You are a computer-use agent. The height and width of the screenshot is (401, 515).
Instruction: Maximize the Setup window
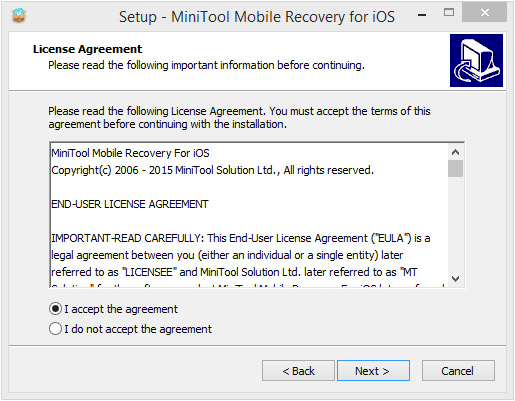pyautogui.click(x=449, y=13)
